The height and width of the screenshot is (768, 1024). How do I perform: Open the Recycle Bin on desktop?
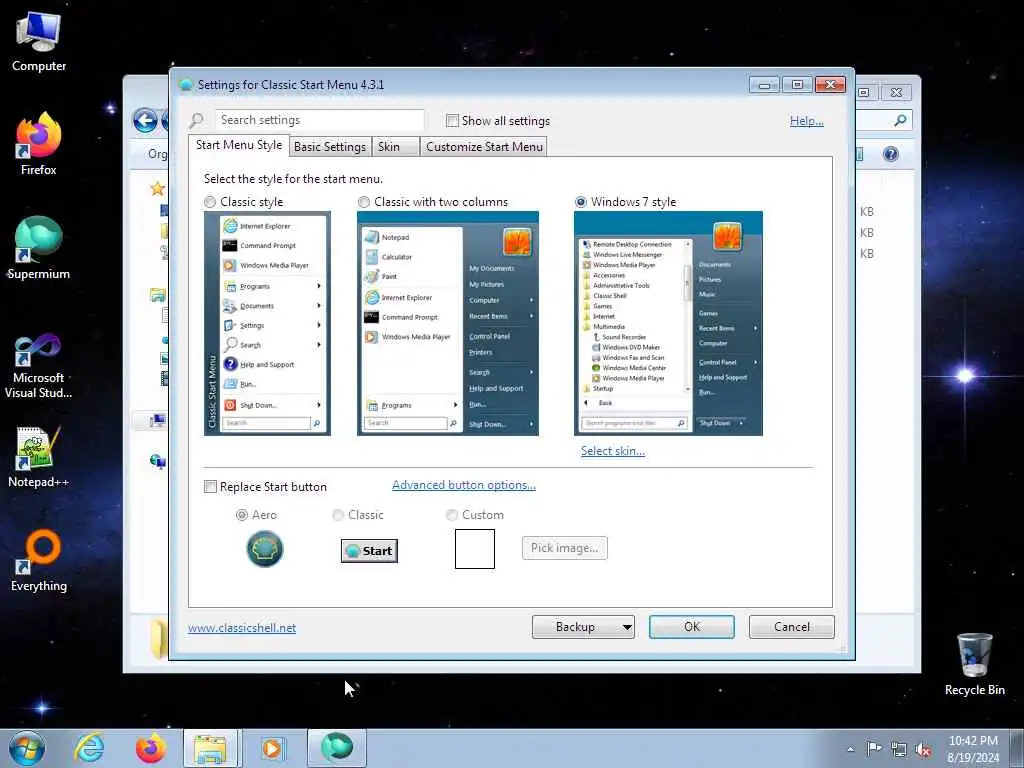tap(974, 664)
